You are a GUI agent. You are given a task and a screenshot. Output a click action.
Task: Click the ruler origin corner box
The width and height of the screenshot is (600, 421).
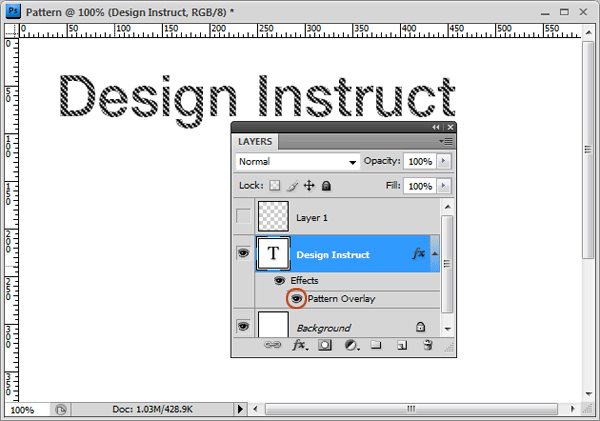12,30
